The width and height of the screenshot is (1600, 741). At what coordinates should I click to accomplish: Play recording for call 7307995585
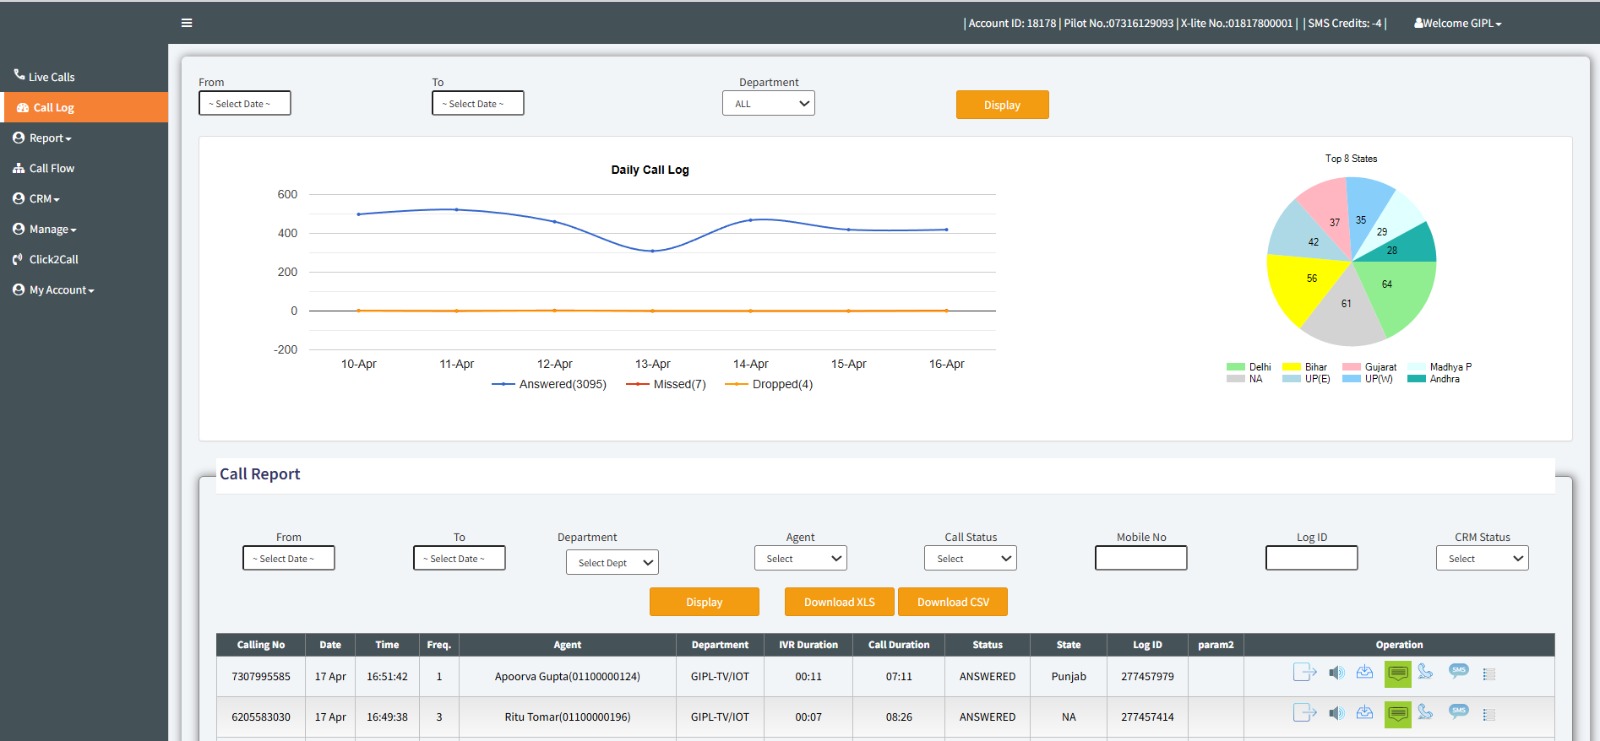[1336, 673]
